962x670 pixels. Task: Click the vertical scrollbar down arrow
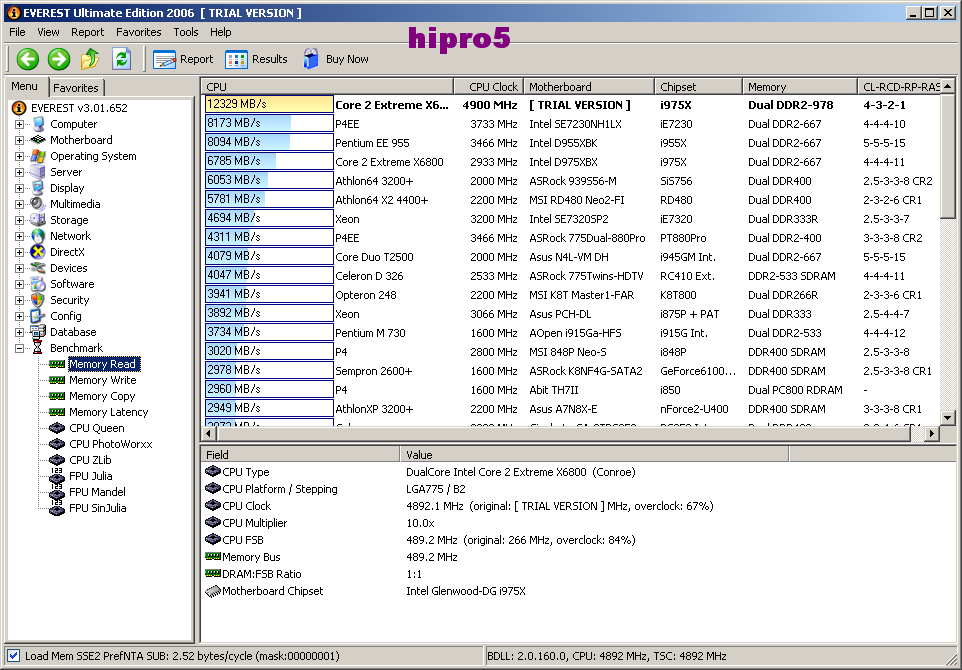(x=948, y=418)
